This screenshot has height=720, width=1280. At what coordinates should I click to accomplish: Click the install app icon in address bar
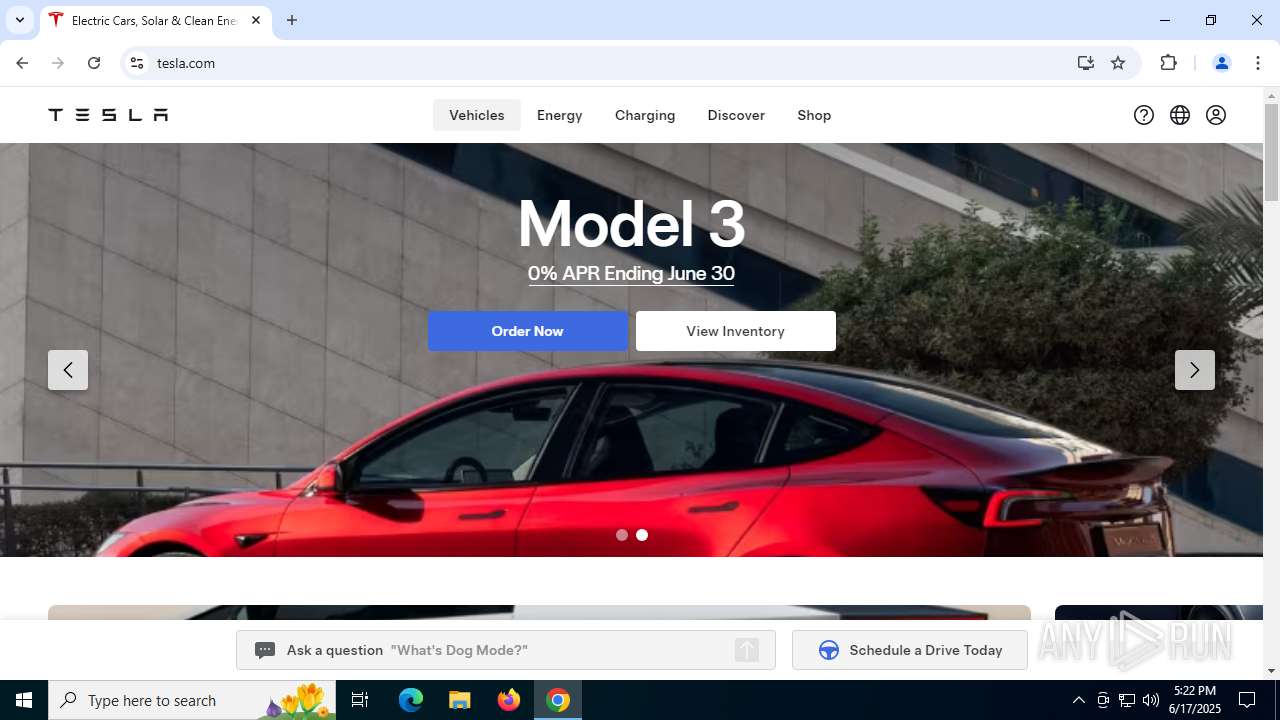tap(1086, 63)
